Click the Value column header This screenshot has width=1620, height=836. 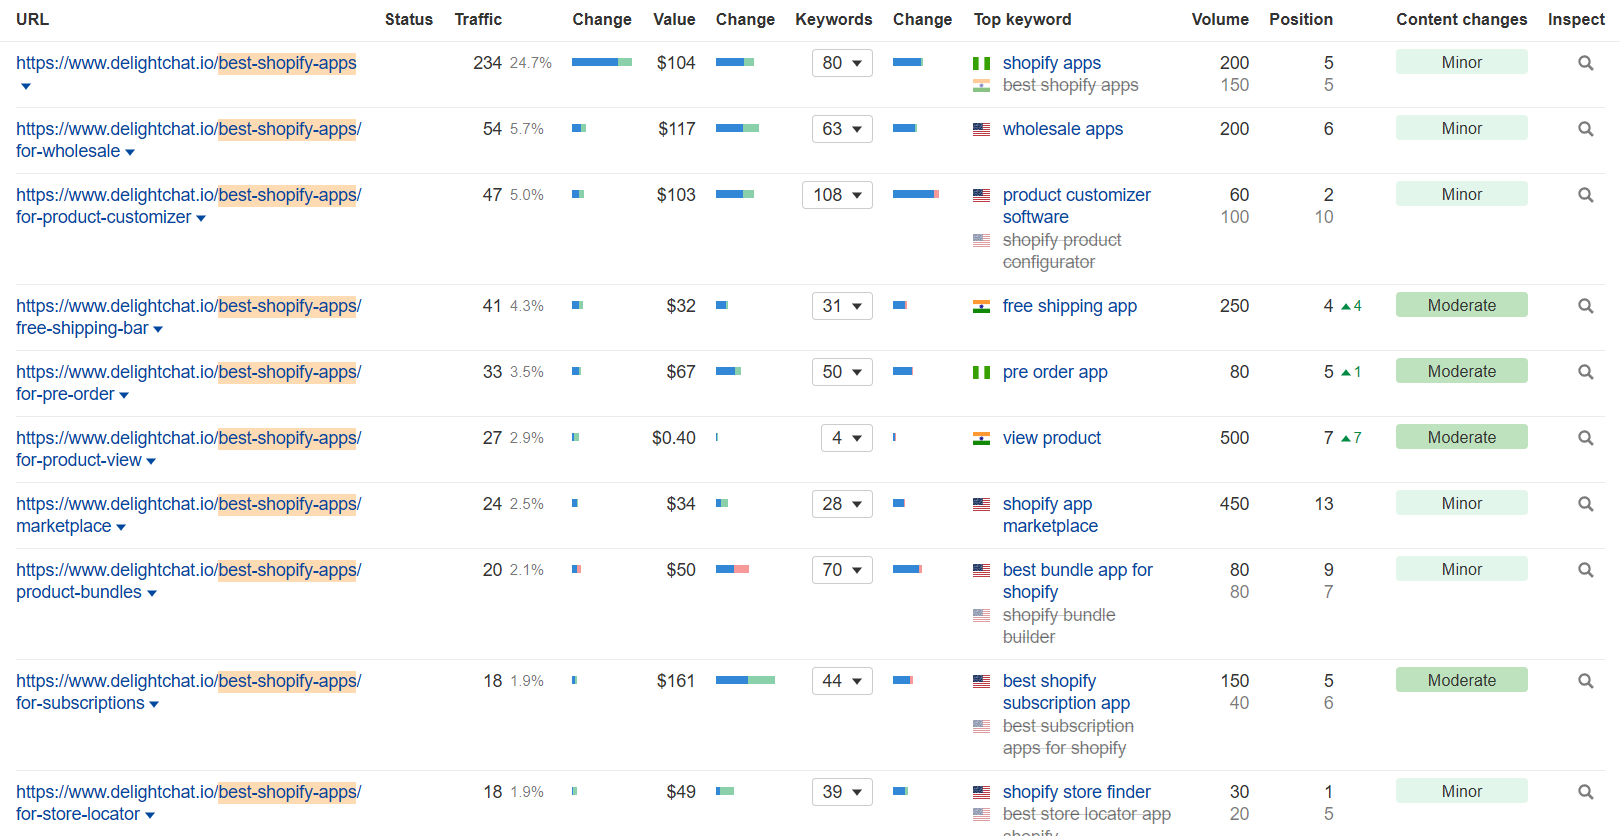(674, 19)
